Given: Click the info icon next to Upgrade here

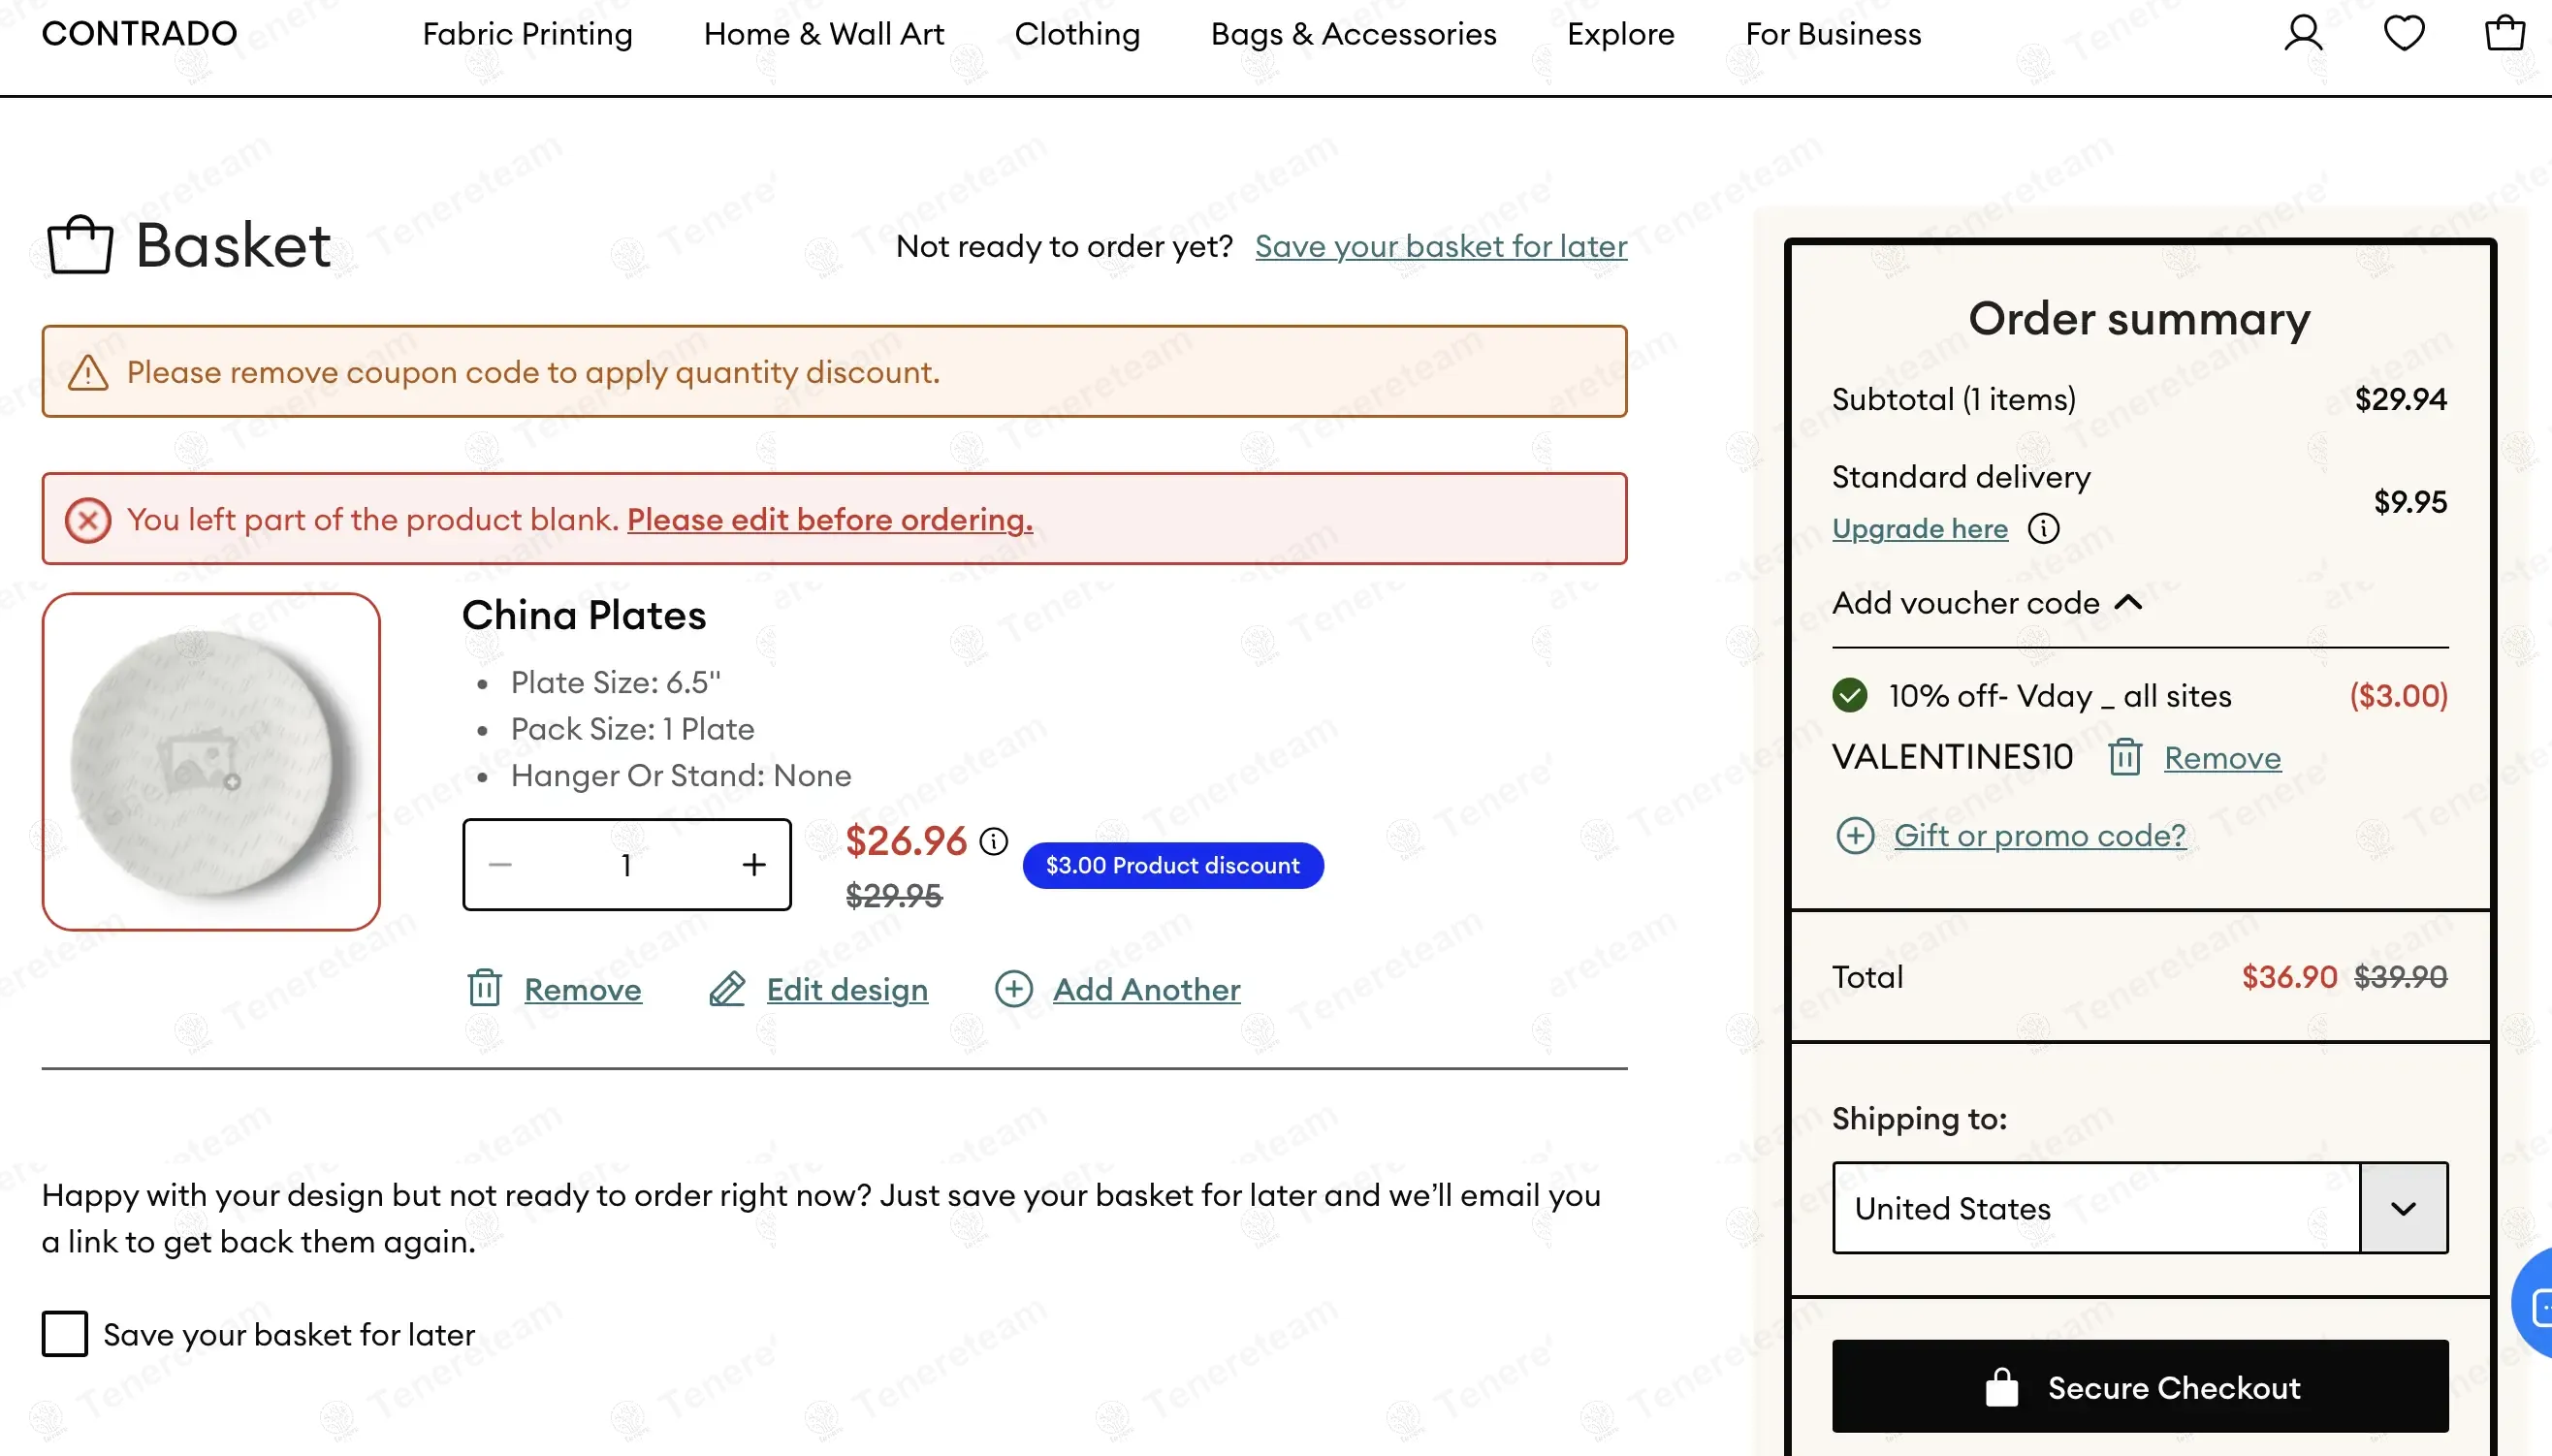Looking at the screenshot, I should (2044, 528).
